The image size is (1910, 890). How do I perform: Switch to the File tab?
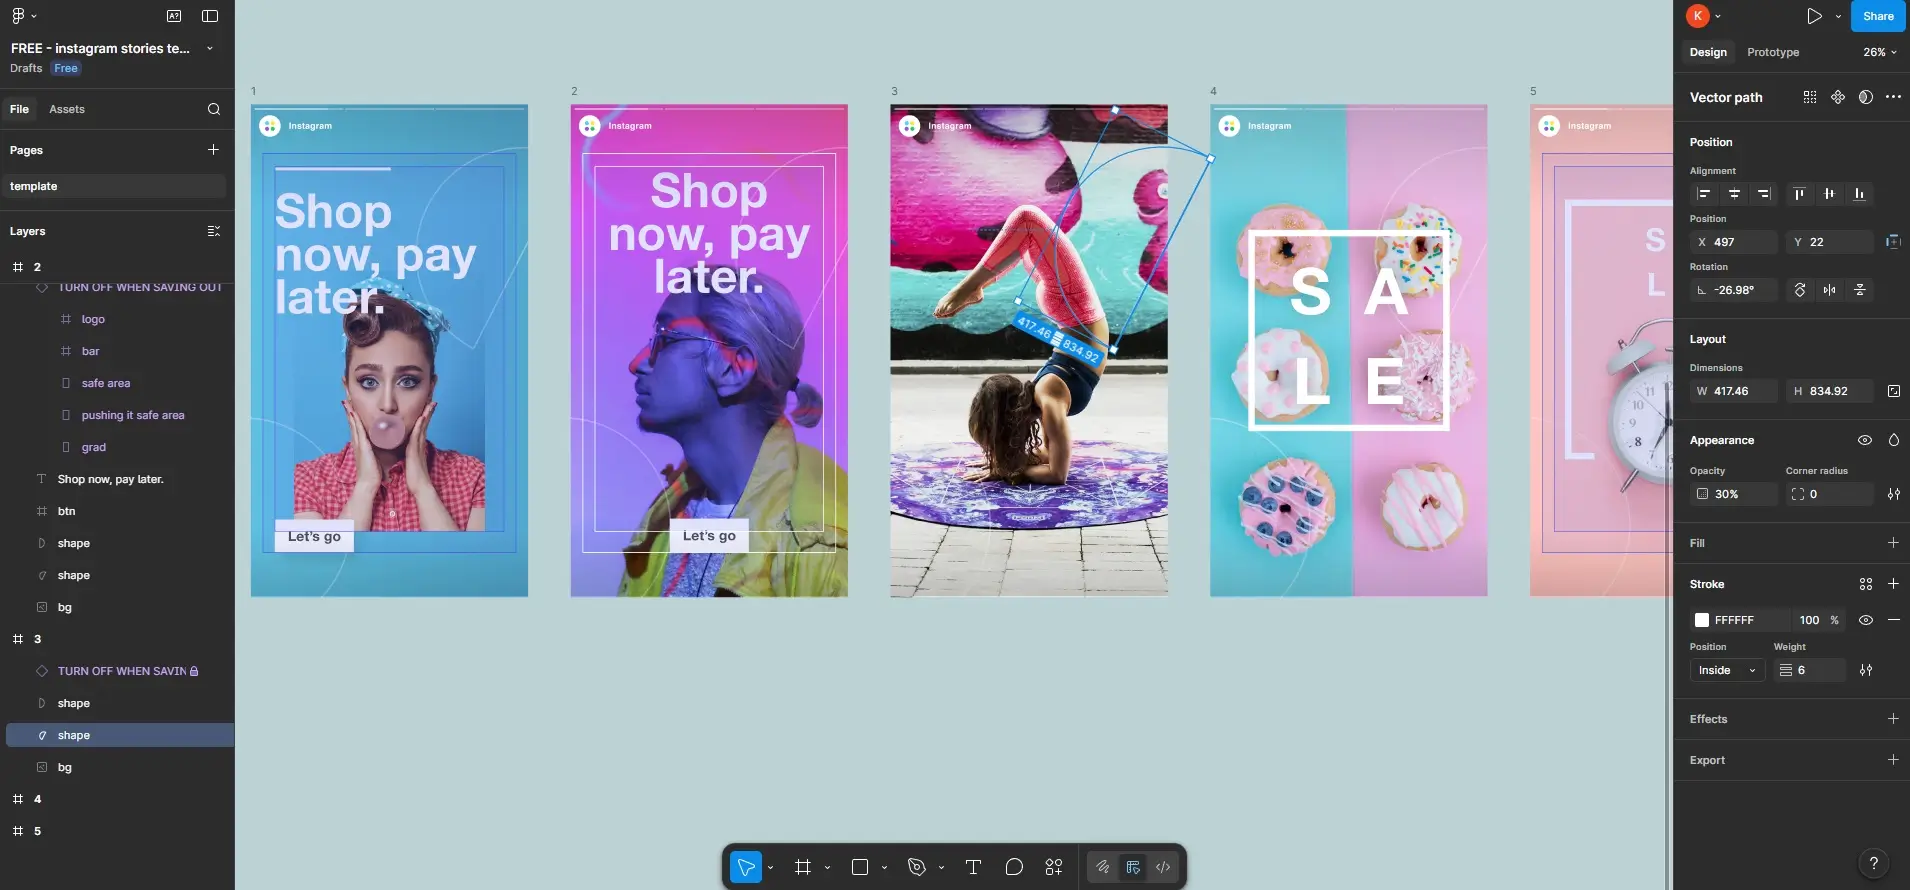[x=19, y=109]
